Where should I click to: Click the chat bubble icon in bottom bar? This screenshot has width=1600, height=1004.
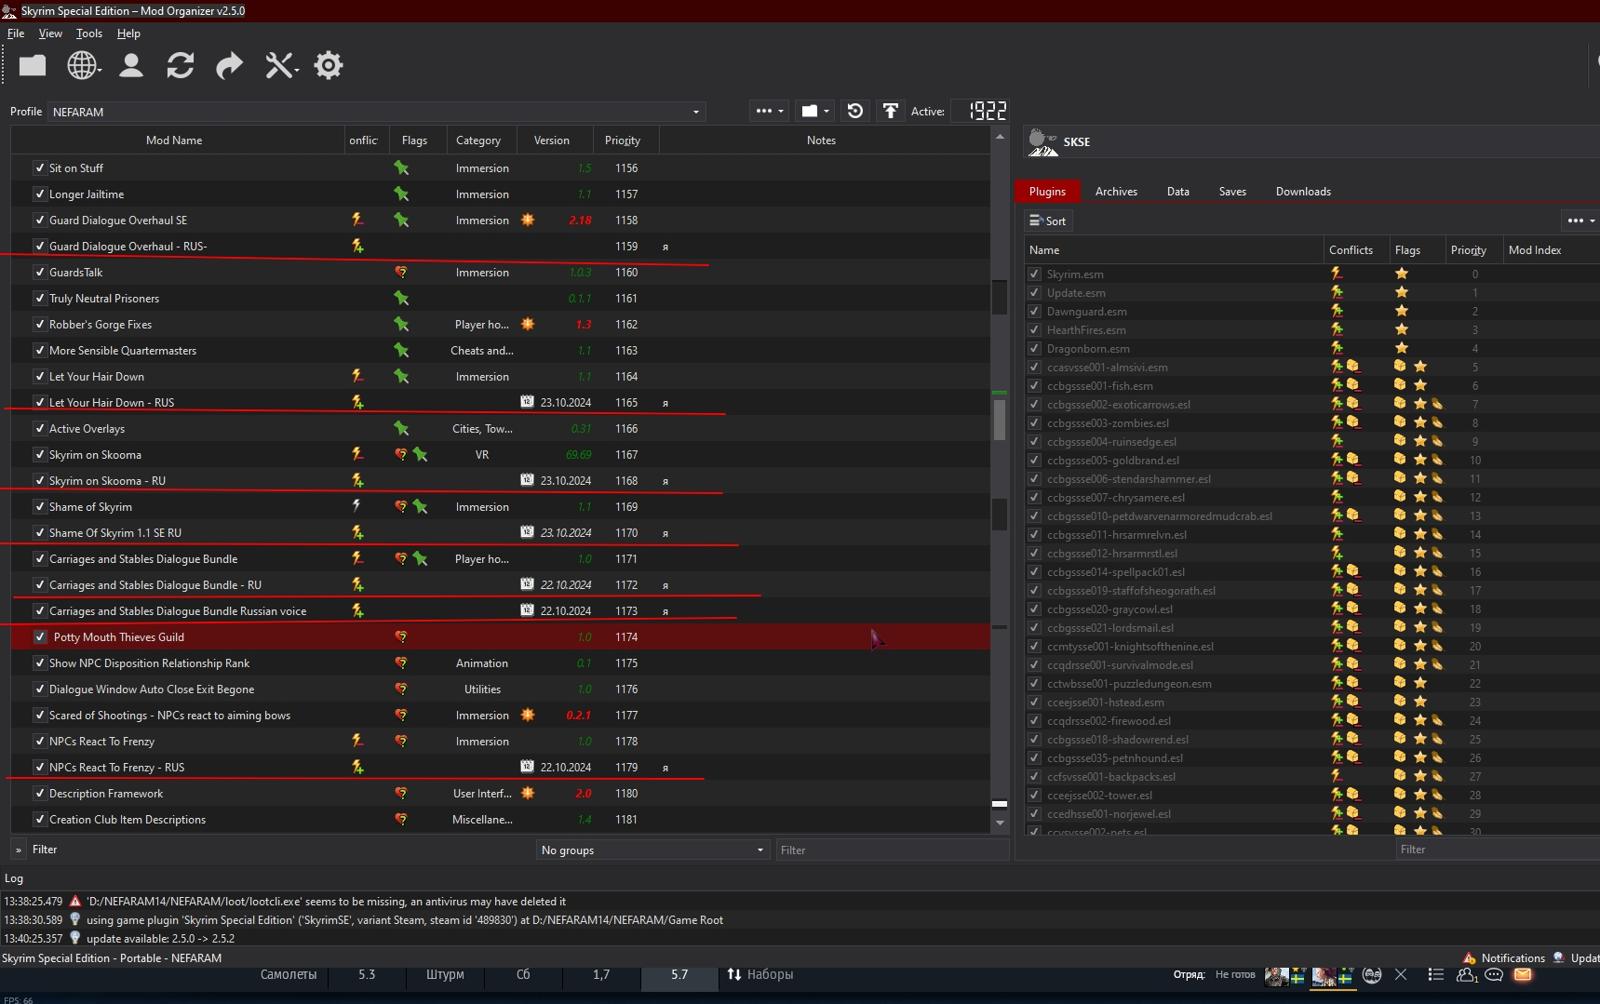click(1494, 975)
